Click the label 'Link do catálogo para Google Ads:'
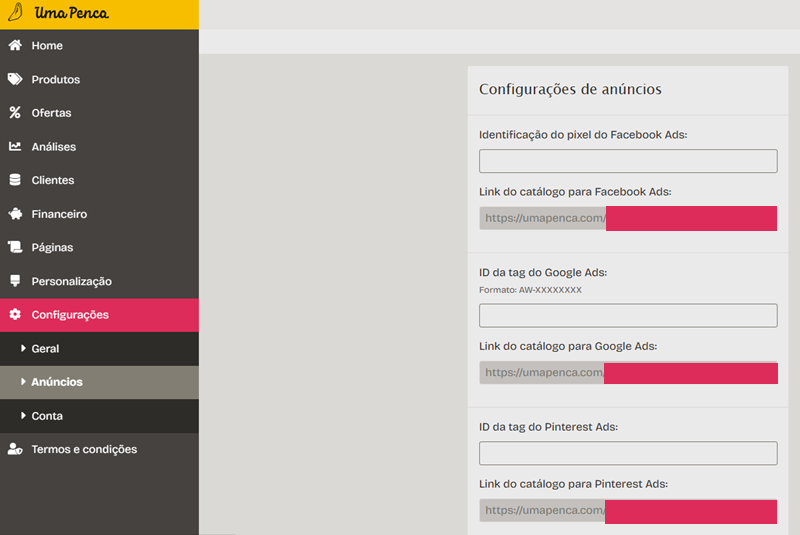Viewport: 800px width, 535px height. tap(568, 346)
